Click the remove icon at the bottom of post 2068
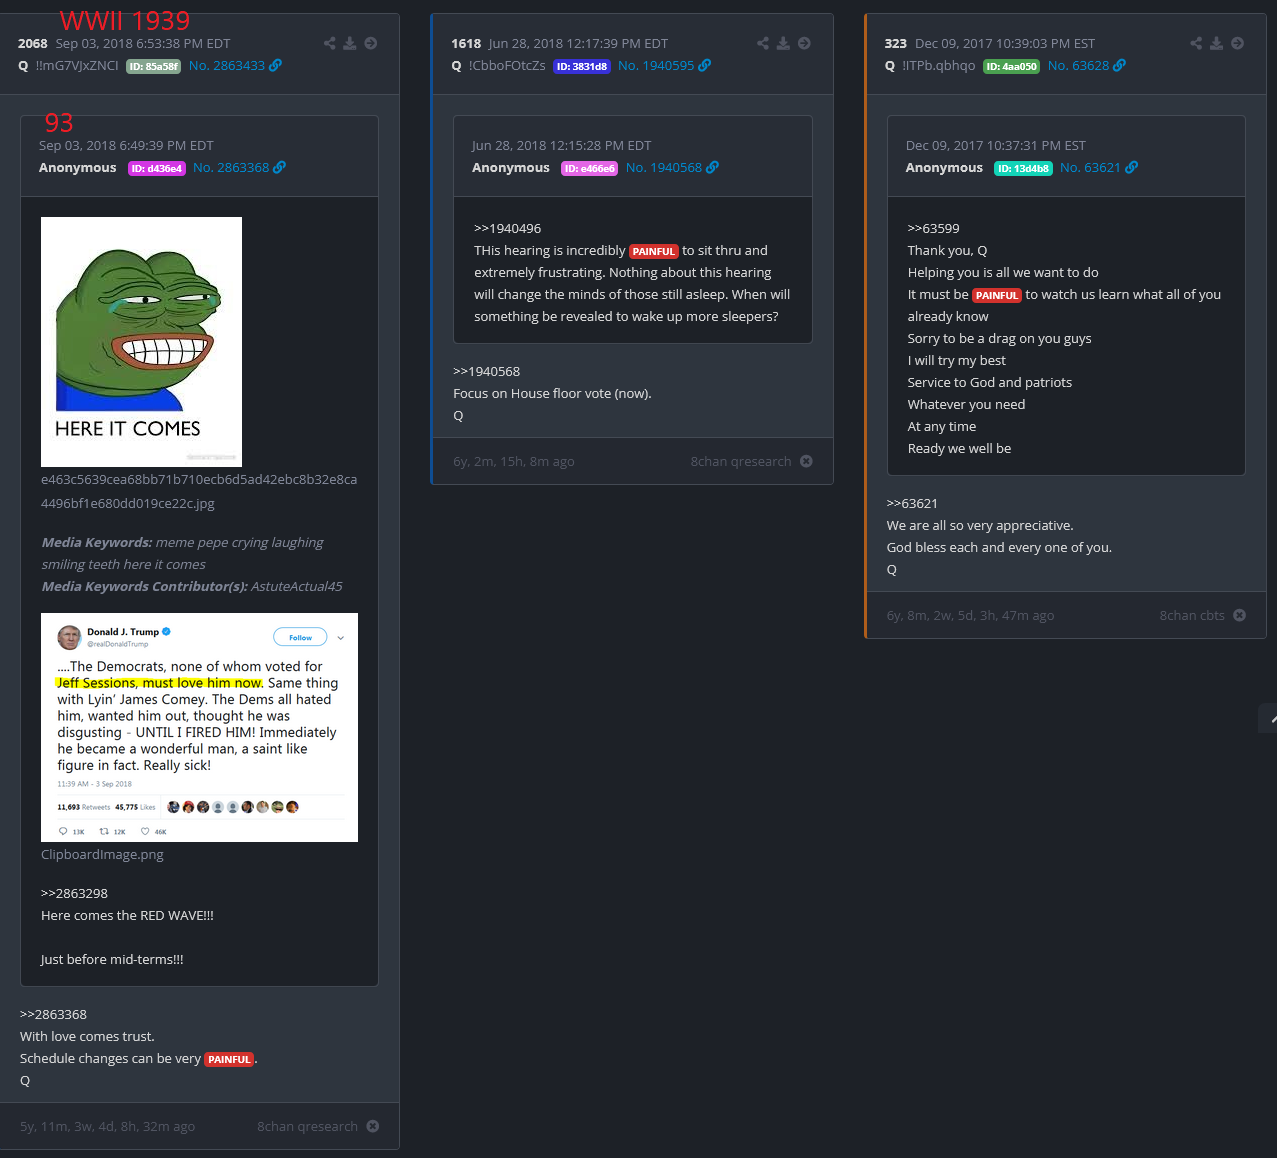The height and width of the screenshot is (1158, 1277). pyautogui.click(x=373, y=1126)
